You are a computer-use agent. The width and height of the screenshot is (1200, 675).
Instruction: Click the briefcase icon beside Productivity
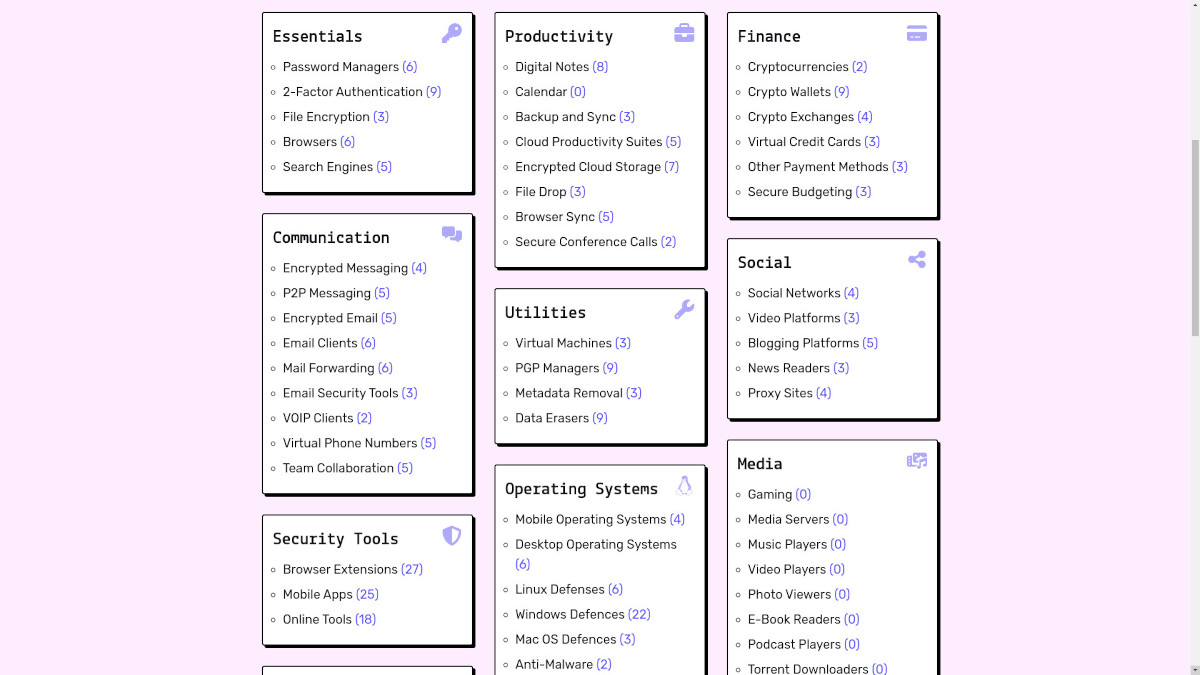point(684,34)
